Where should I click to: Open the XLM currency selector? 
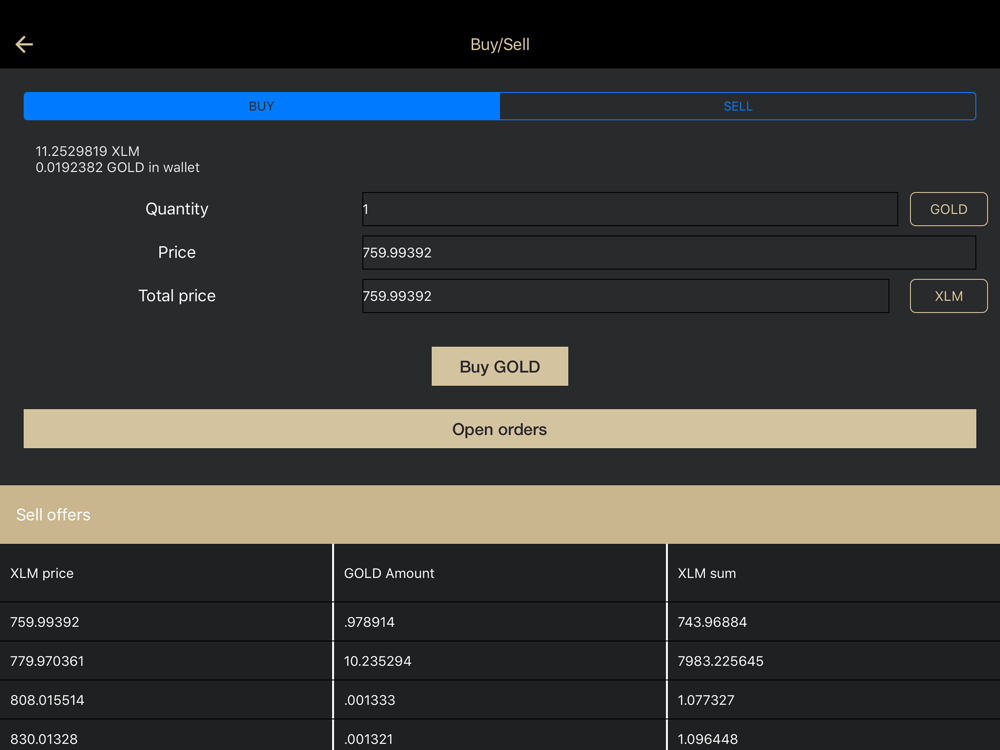[x=948, y=296]
